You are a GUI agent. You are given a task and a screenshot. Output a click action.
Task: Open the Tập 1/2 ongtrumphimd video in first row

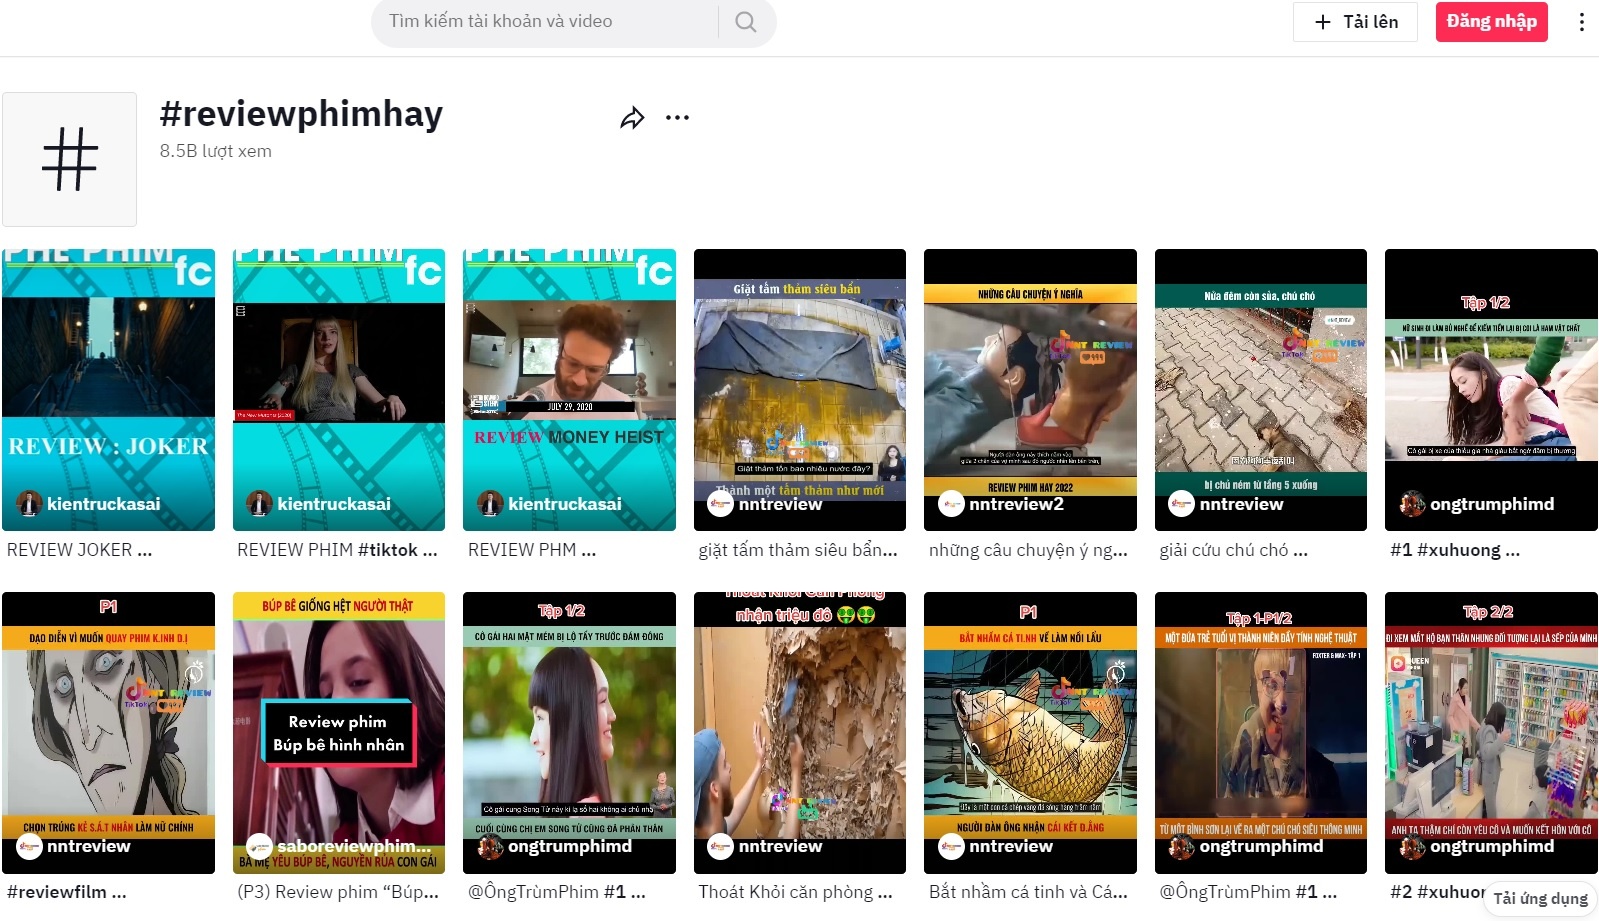click(x=1491, y=390)
